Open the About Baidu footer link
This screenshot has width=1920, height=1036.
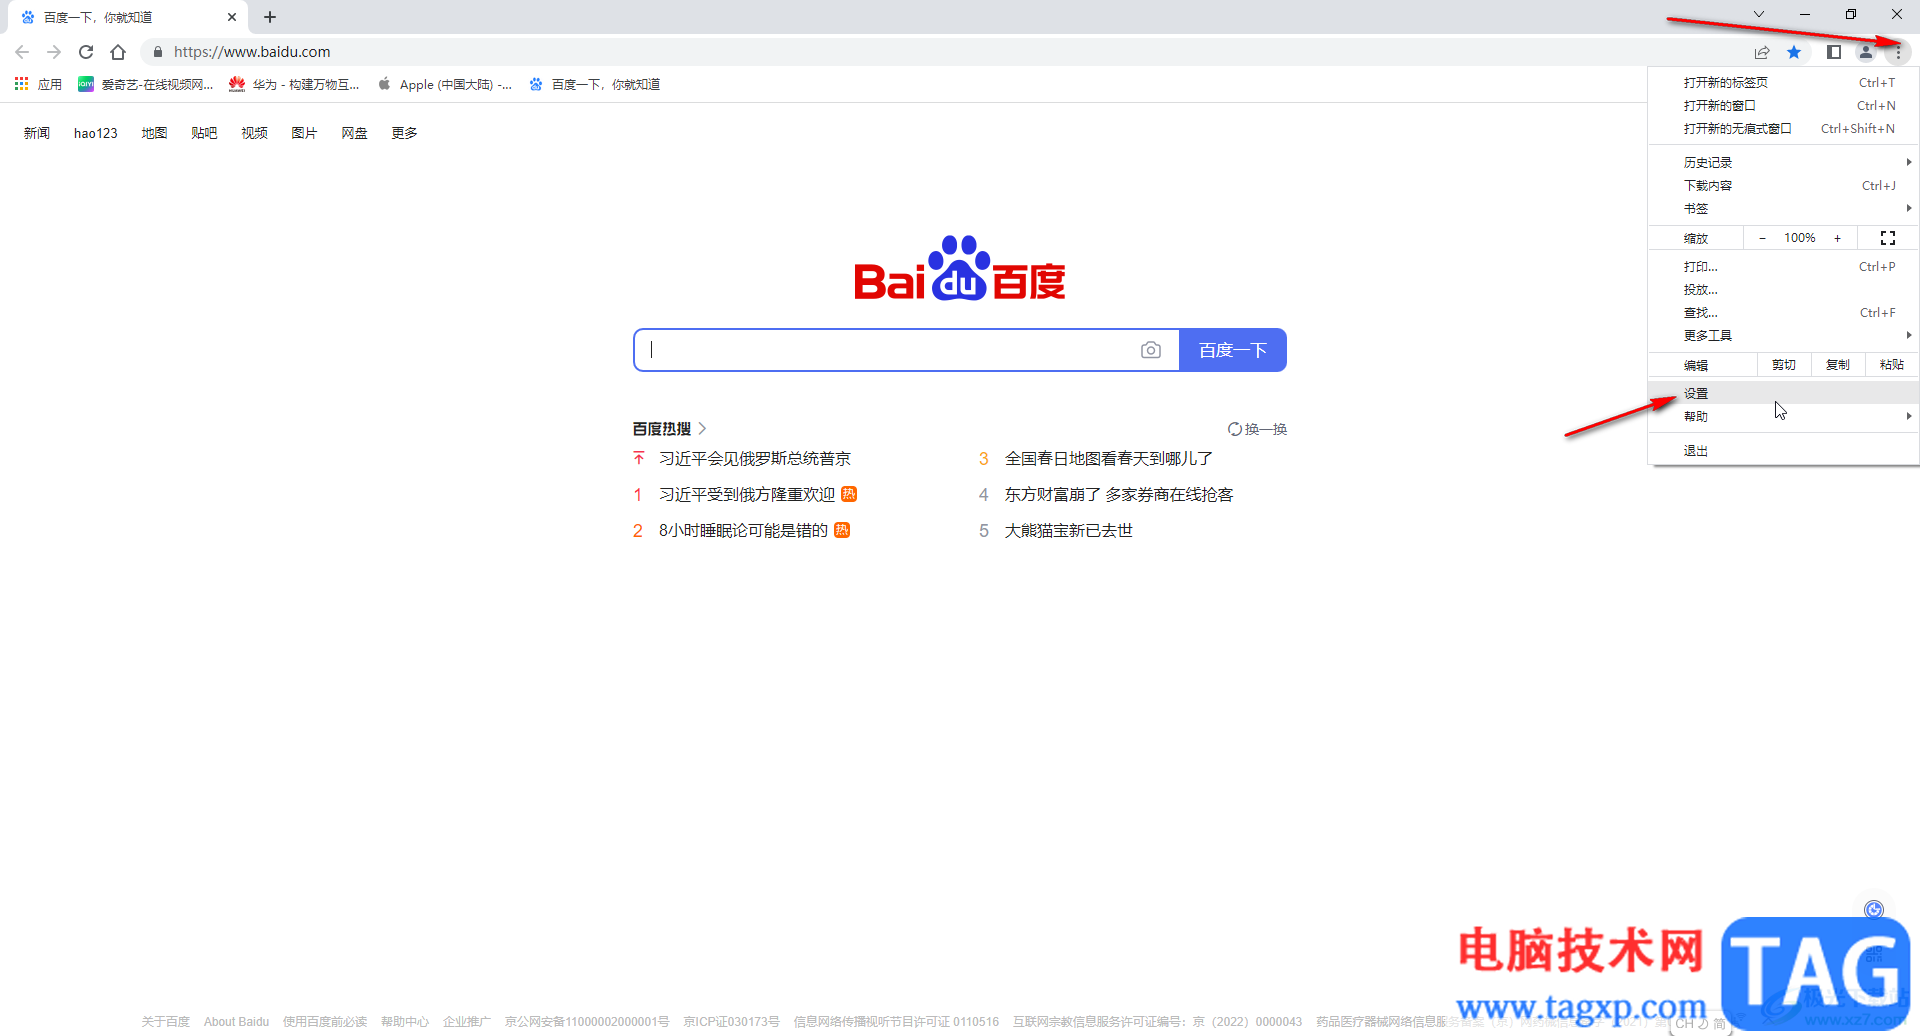click(236, 1021)
